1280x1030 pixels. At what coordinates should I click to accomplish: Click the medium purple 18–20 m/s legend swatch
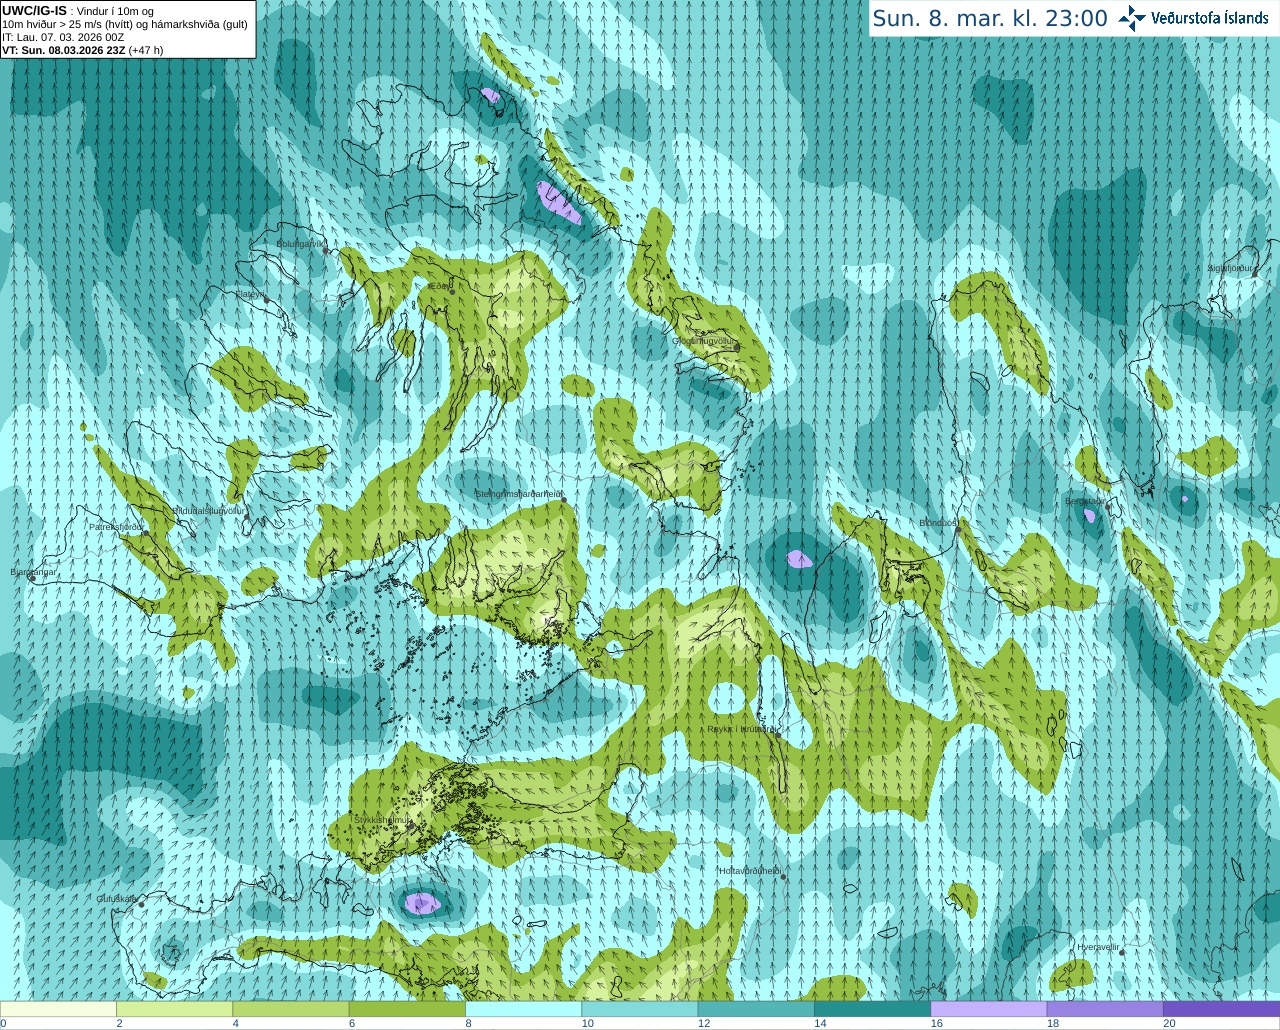click(x=1105, y=1009)
